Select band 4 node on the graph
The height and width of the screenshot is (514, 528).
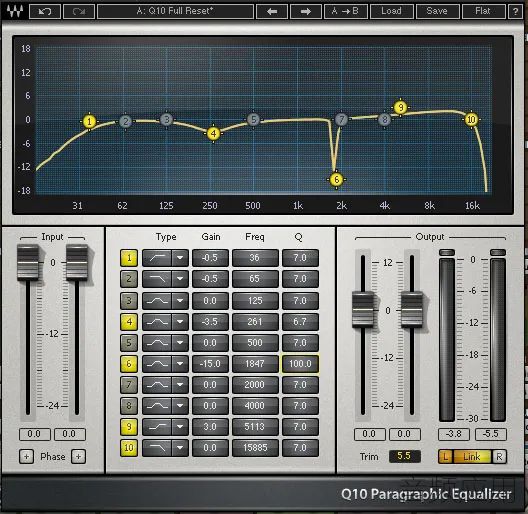click(x=213, y=134)
